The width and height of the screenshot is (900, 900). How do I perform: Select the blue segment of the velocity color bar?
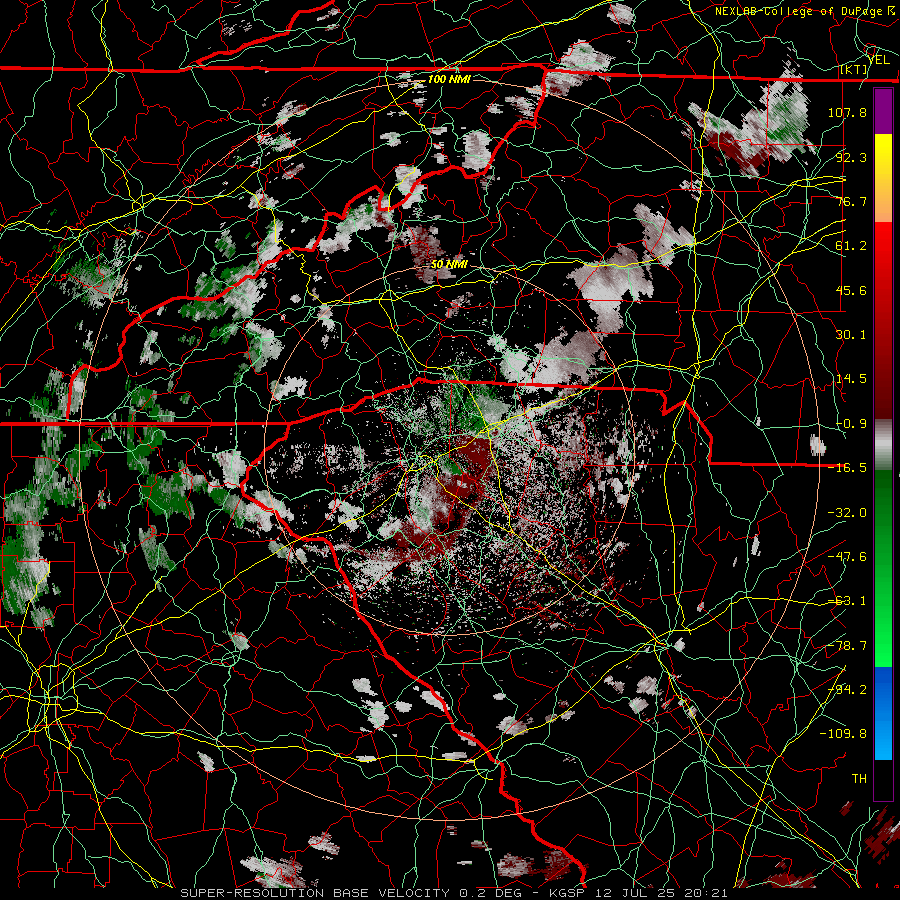883,713
